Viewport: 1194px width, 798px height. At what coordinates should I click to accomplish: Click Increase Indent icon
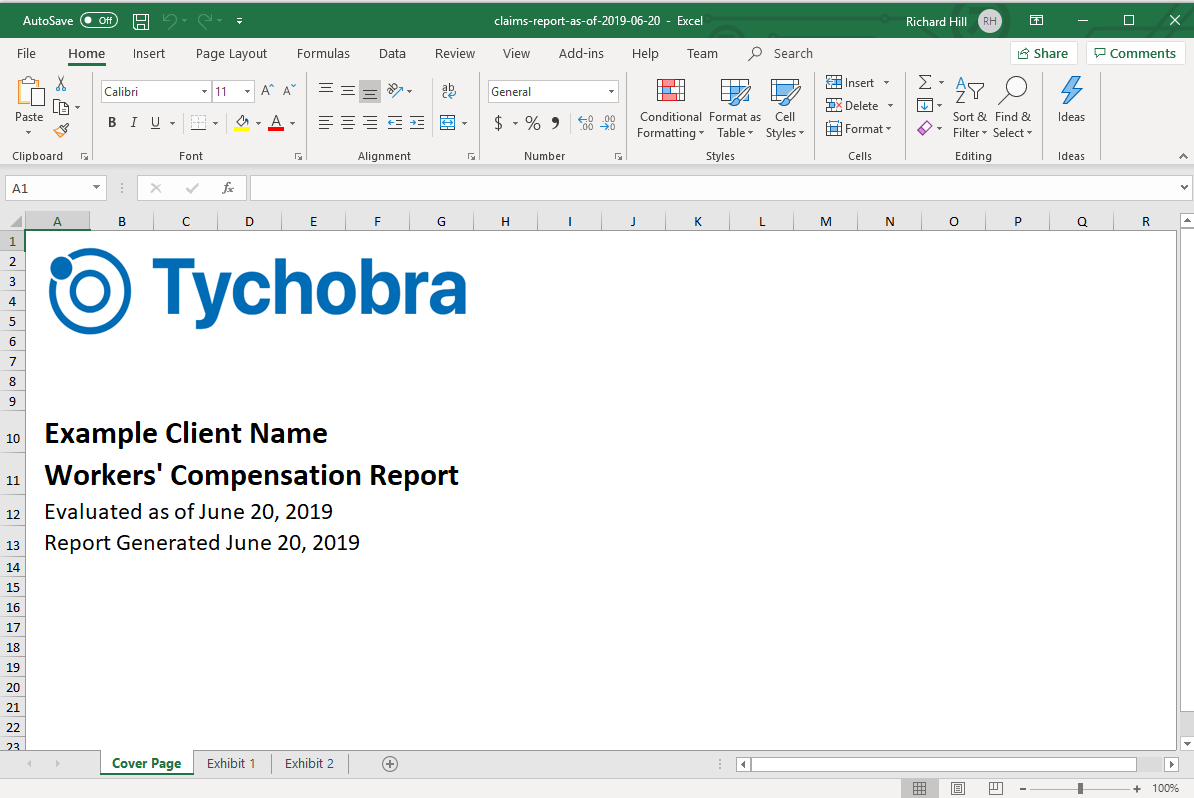coord(417,123)
